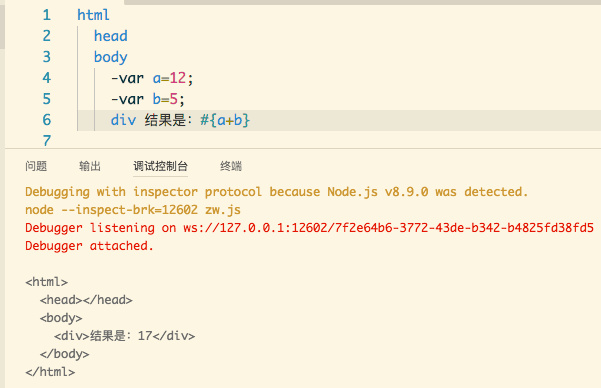Click the node --inspect-brk command line

[x=133, y=210]
